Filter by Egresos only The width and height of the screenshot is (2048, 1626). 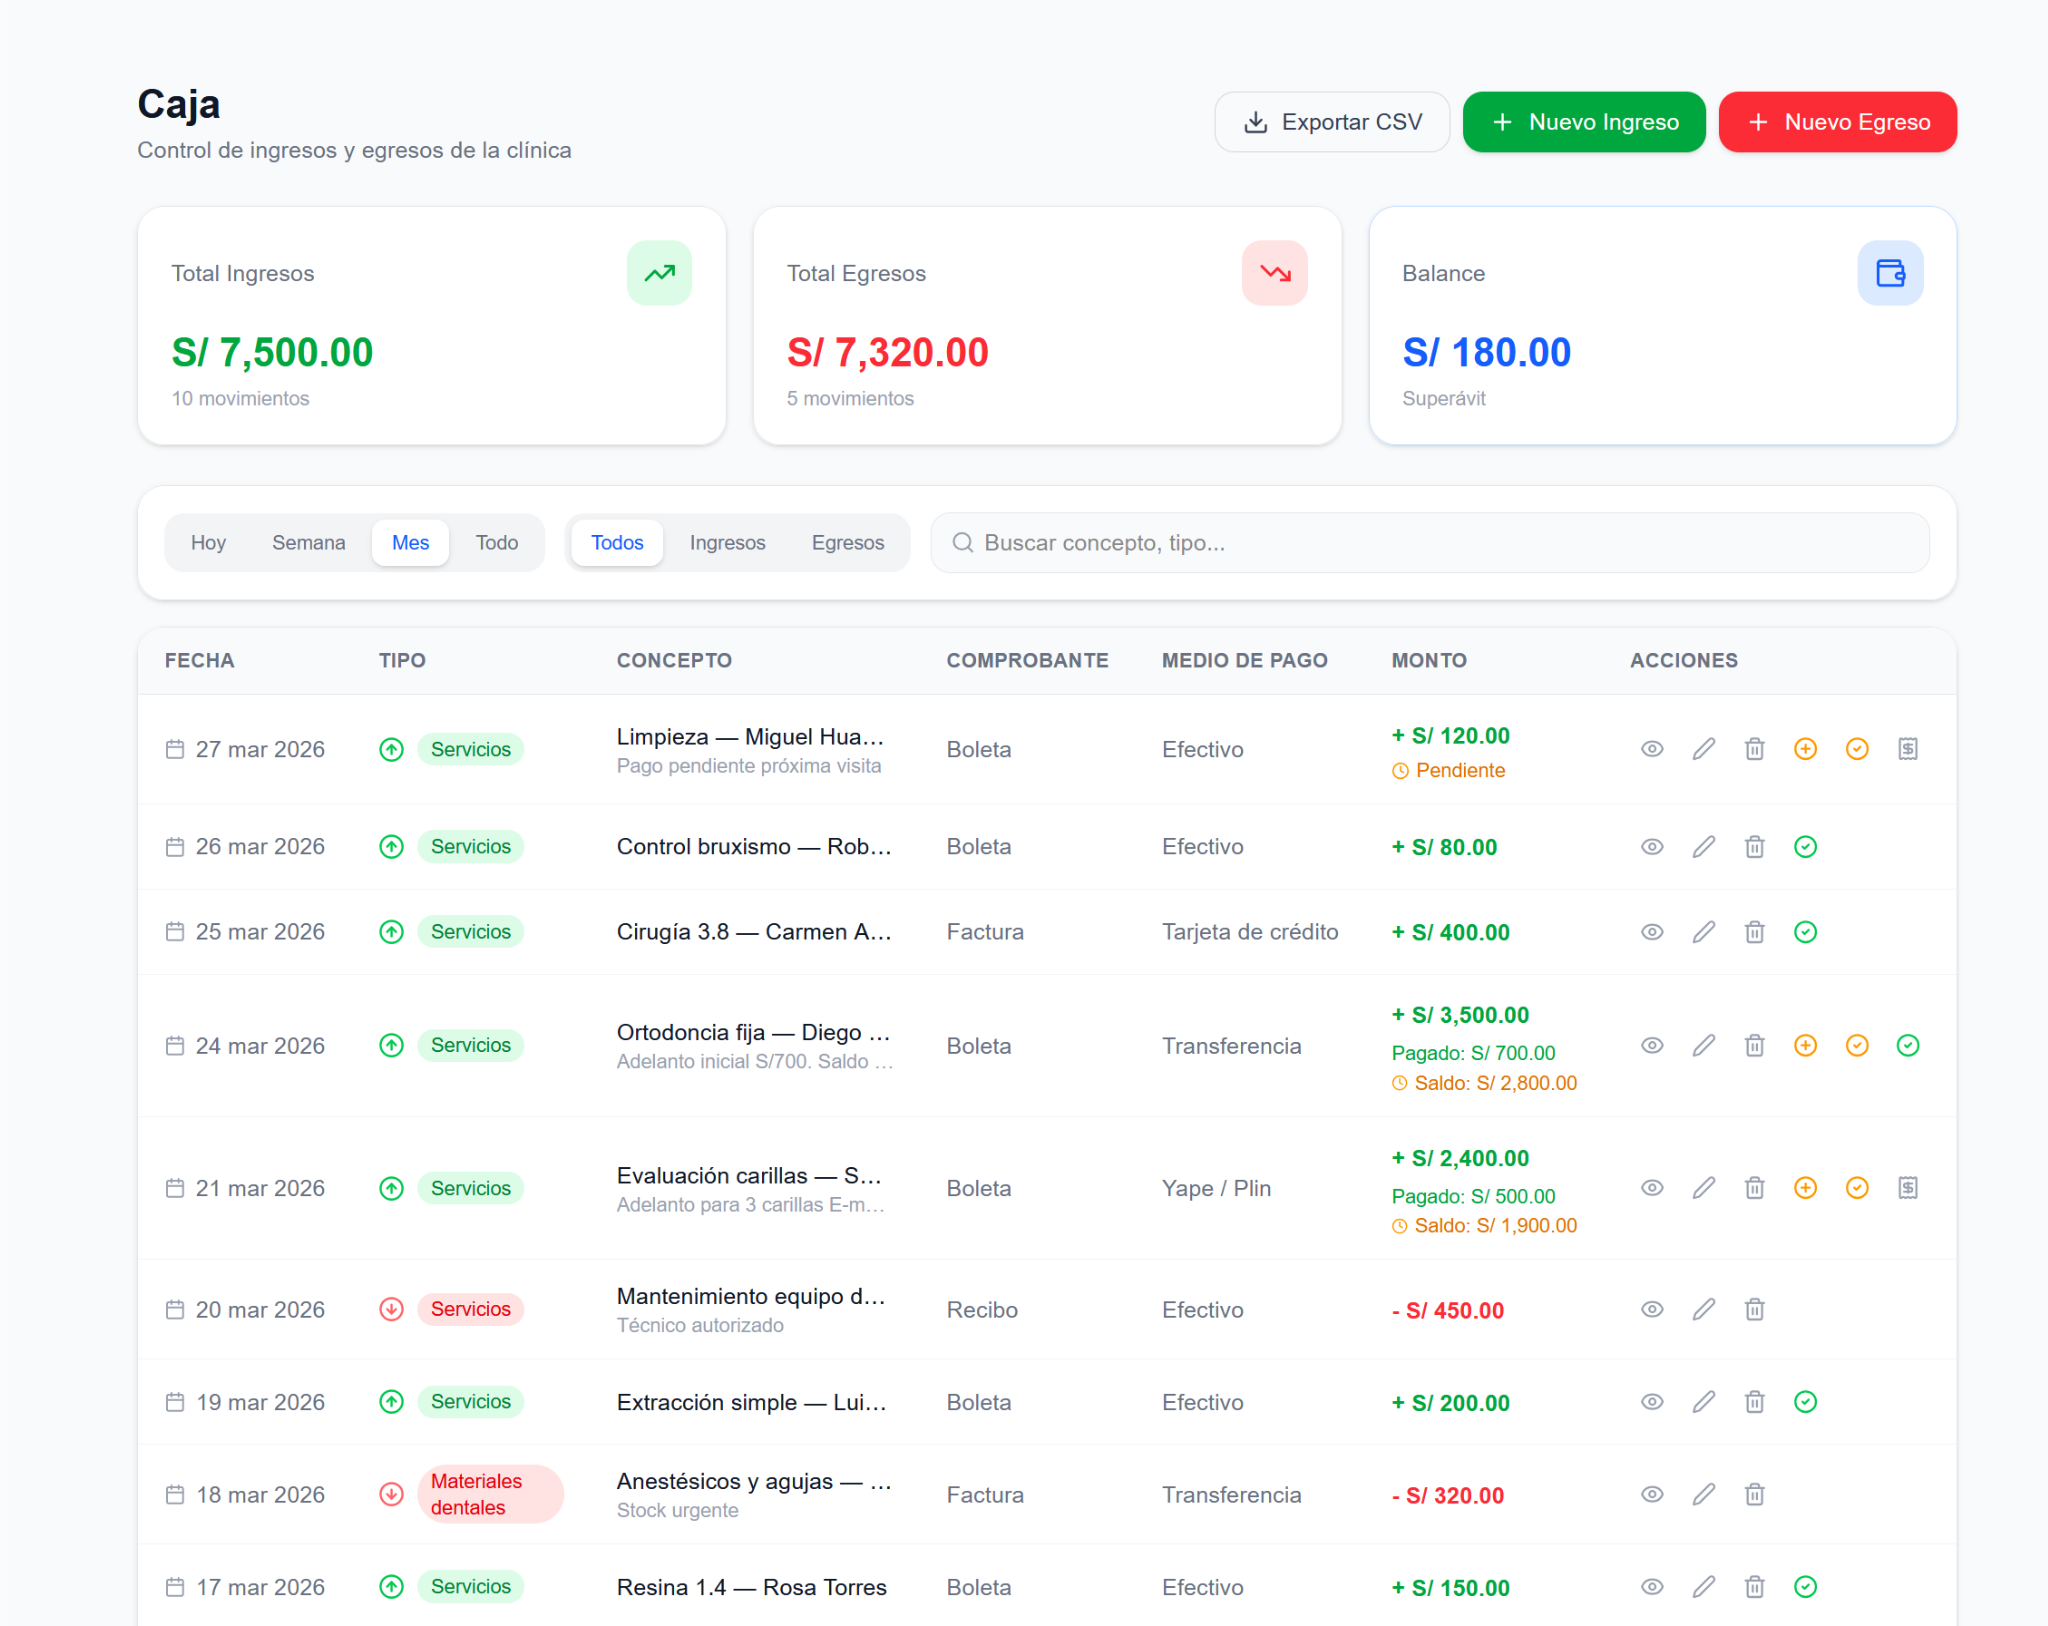click(x=847, y=543)
